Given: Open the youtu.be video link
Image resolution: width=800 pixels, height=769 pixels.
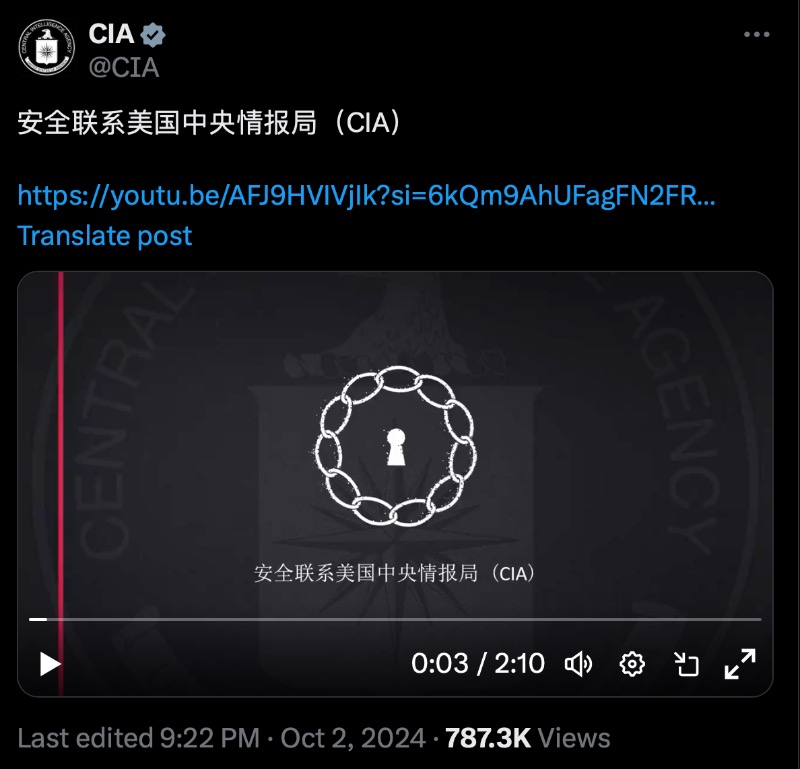Looking at the screenshot, I should pyautogui.click(x=366, y=195).
